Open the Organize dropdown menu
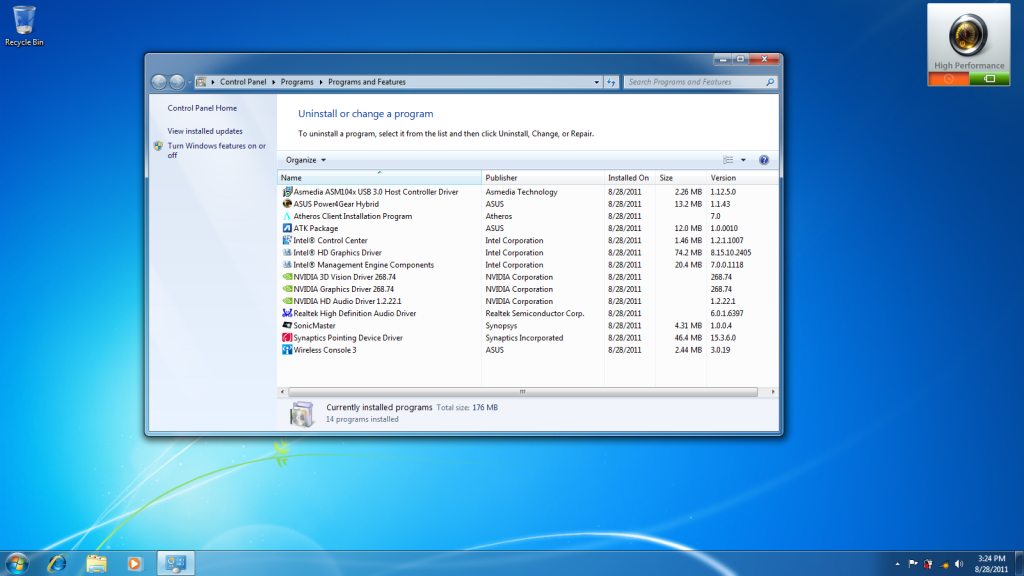This screenshot has height=576, width=1024. 305,160
